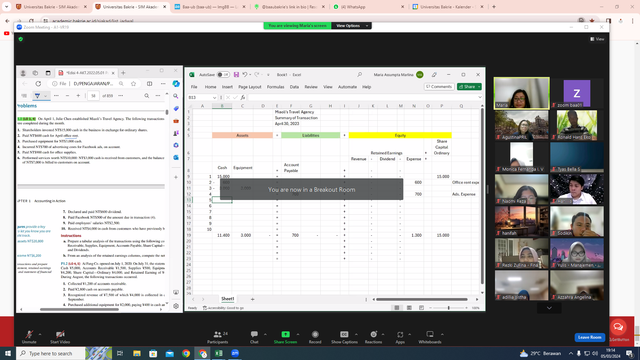
Task: Click the Zoom Participants icon
Action: click(x=218, y=334)
